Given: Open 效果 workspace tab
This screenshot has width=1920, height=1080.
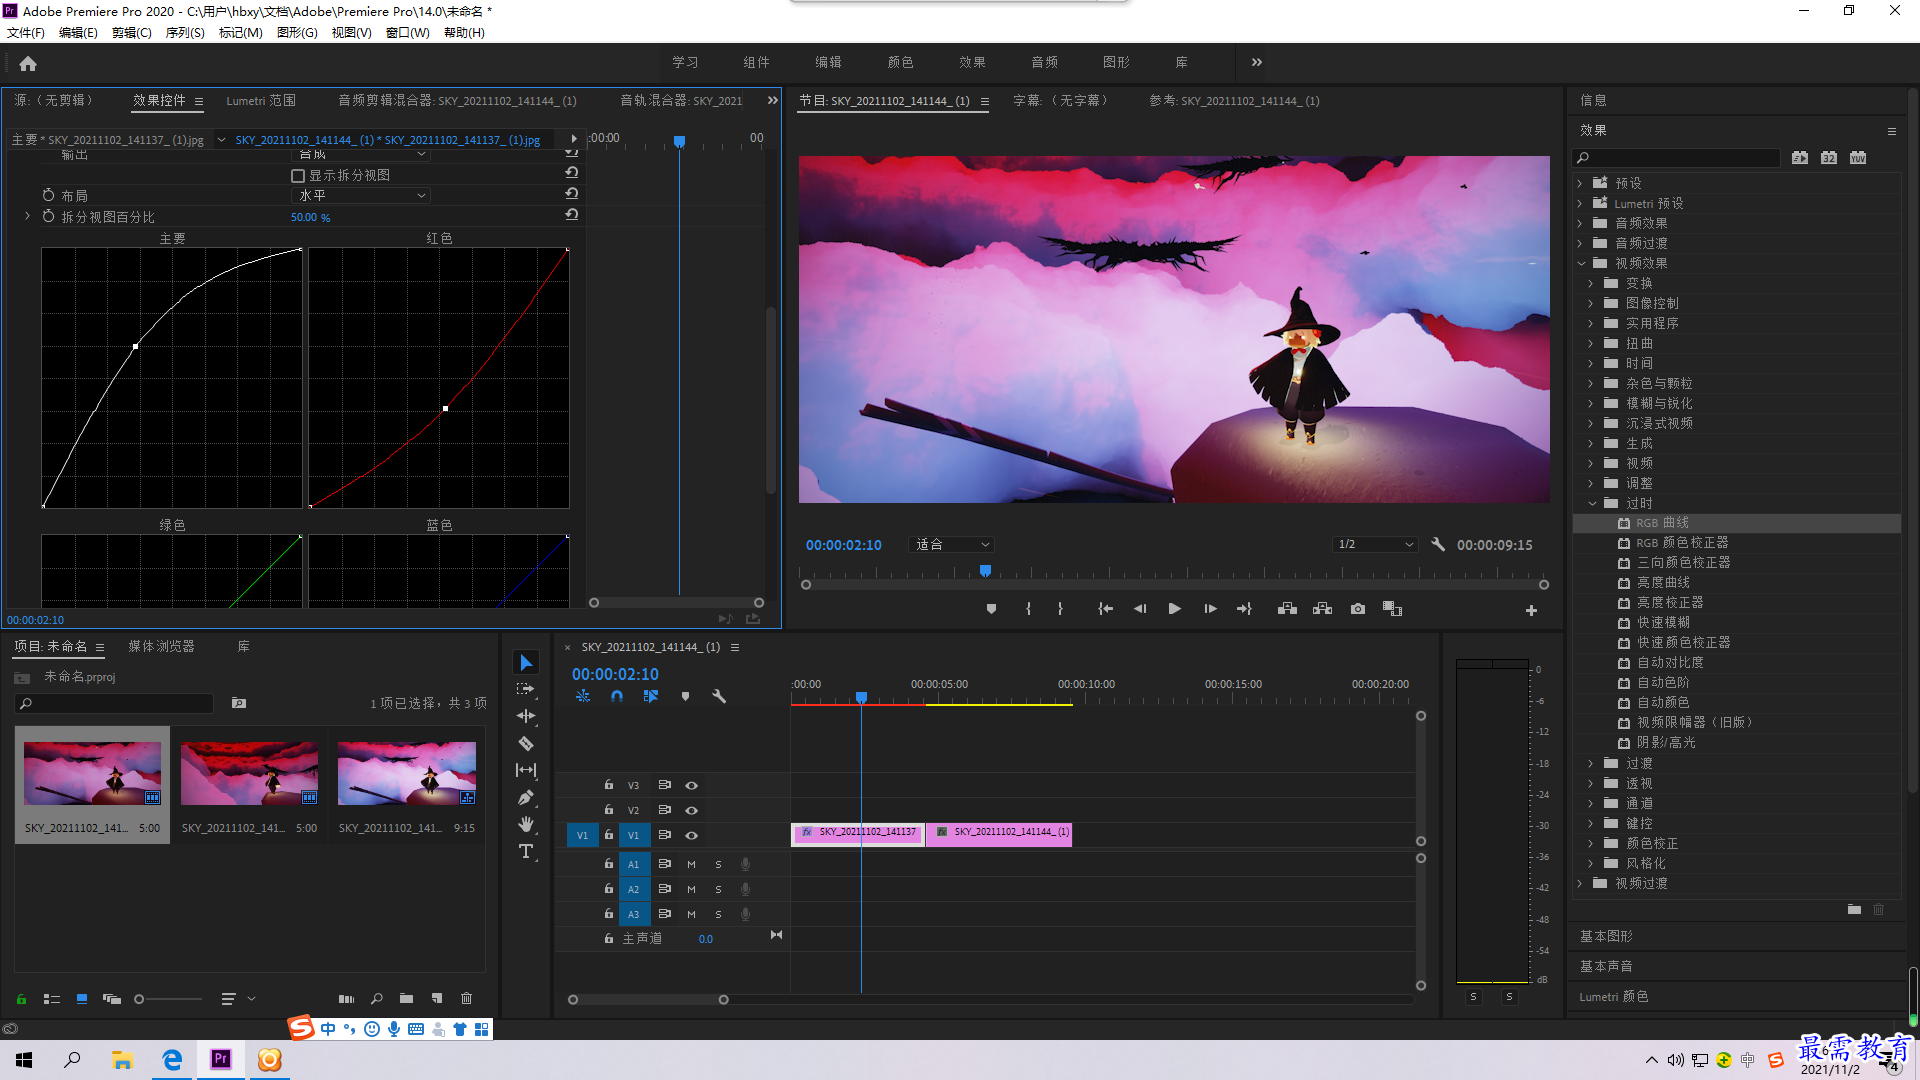Looking at the screenshot, I should (972, 62).
